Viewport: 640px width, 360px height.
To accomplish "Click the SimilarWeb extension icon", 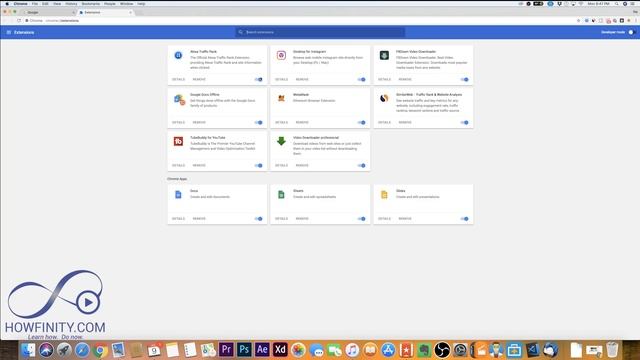I will (x=384, y=98).
